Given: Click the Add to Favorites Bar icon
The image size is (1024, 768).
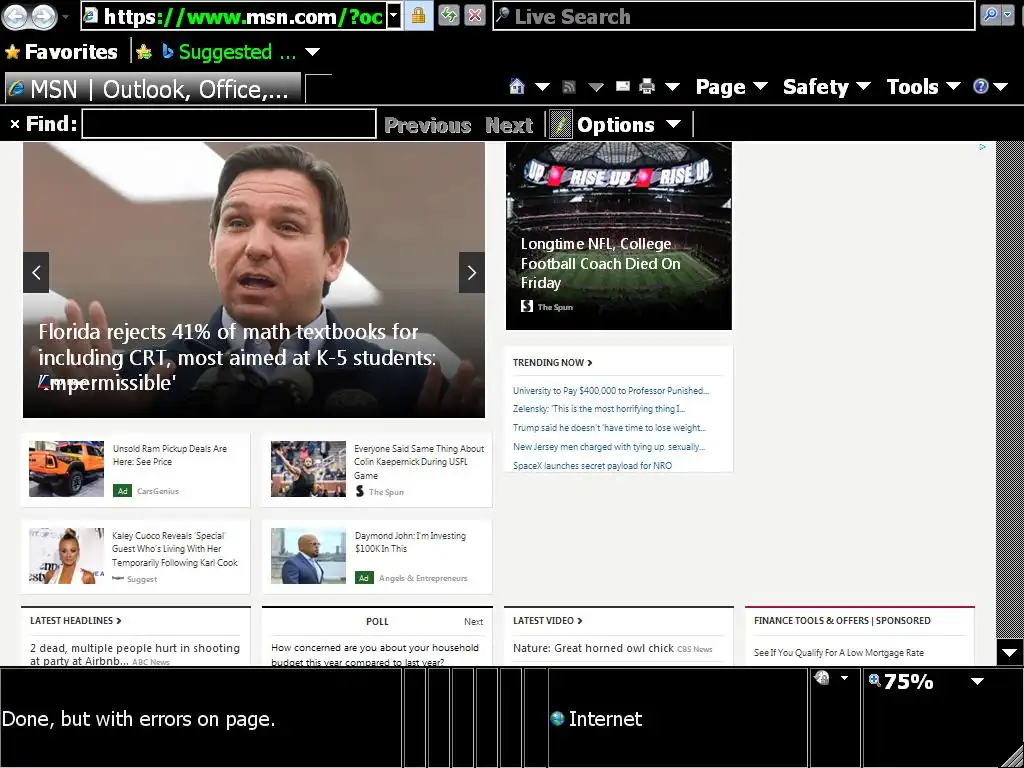Looking at the screenshot, I should pyautogui.click(x=144, y=52).
